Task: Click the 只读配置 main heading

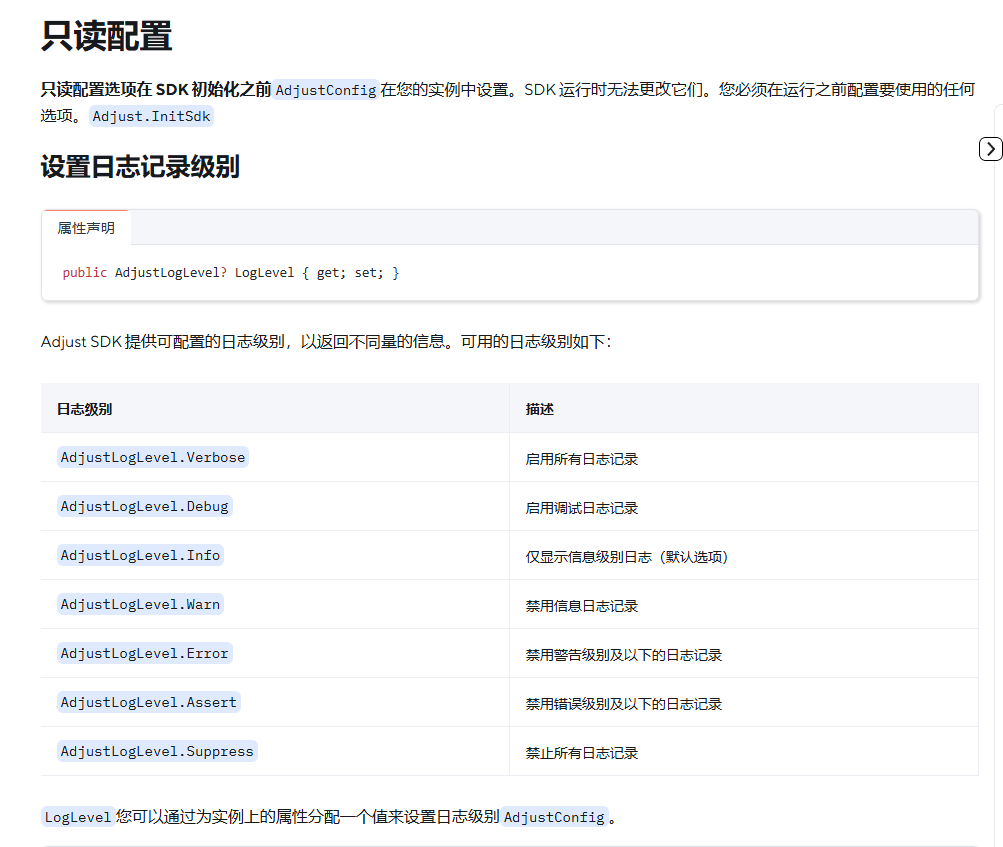Action: pos(106,36)
